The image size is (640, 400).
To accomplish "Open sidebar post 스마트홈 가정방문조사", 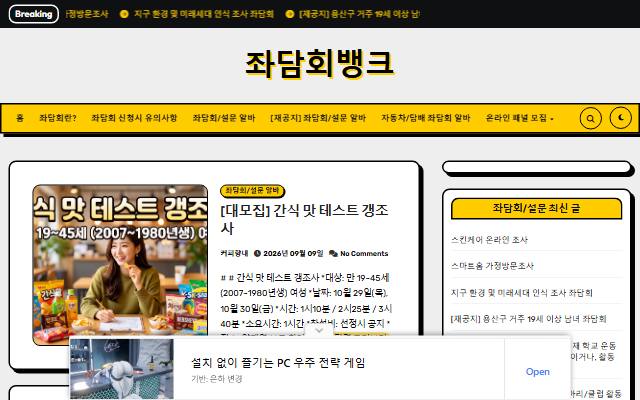I will (x=492, y=266).
